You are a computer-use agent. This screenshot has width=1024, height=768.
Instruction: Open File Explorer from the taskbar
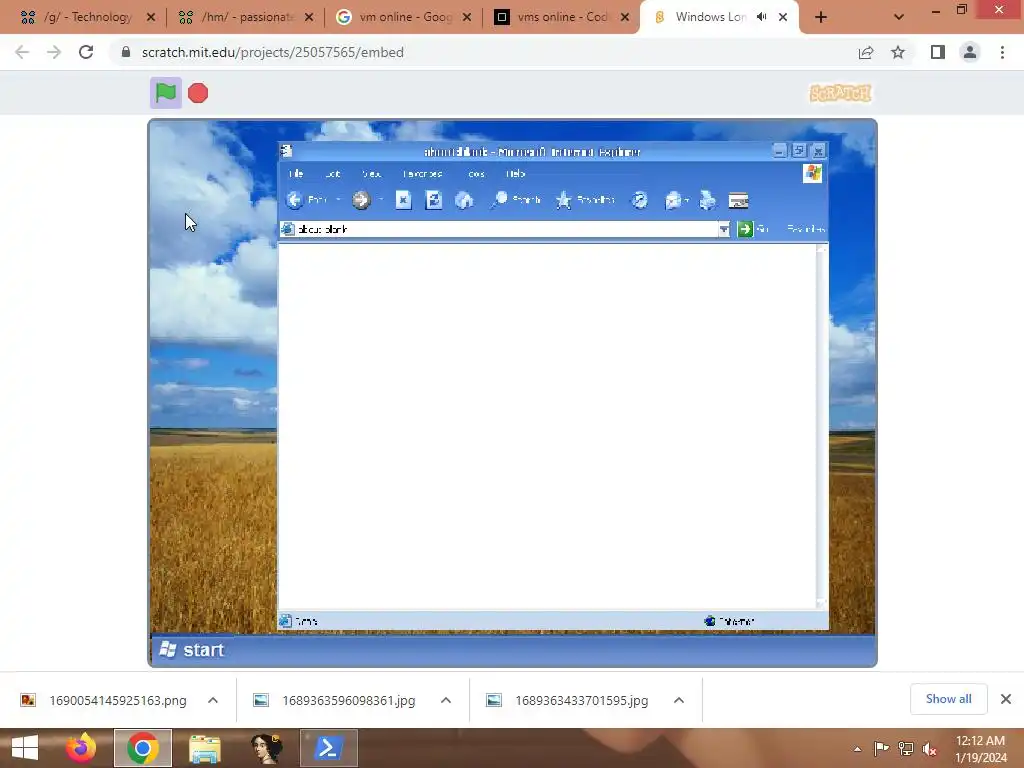(x=204, y=748)
